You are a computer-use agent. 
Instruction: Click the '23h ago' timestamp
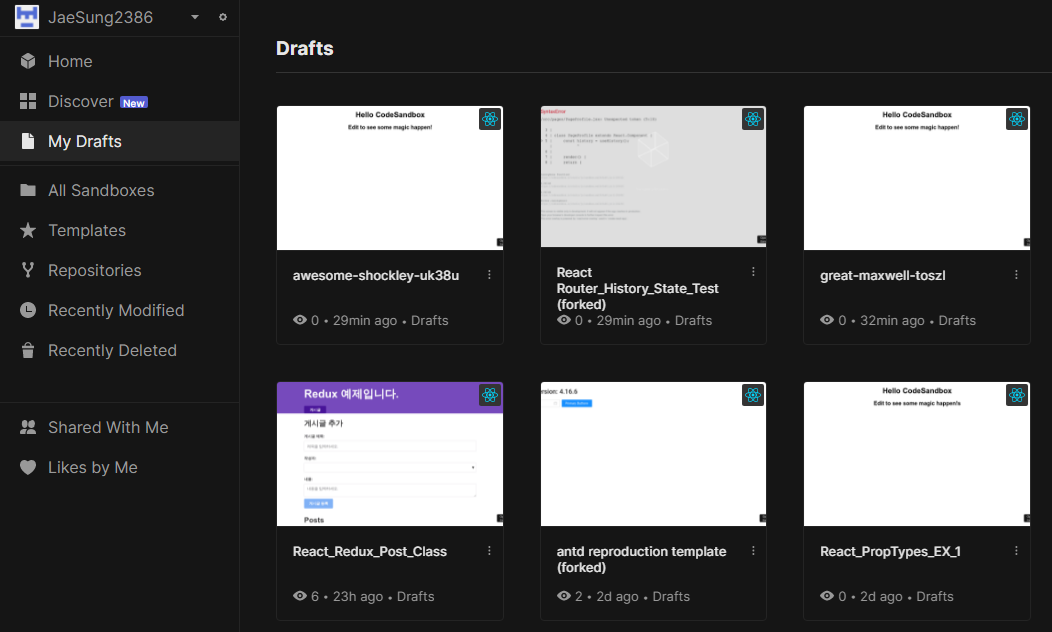[358, 596]
